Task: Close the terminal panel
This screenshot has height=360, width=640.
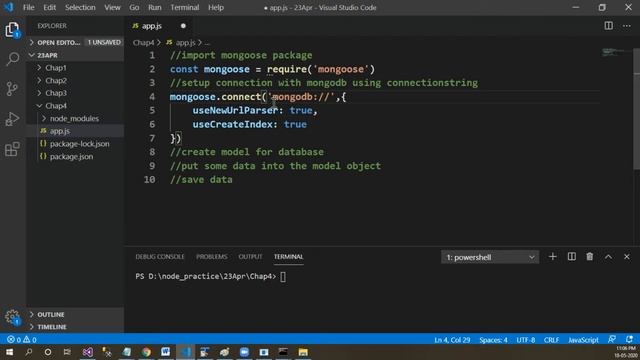Action: tap(627, 257)
